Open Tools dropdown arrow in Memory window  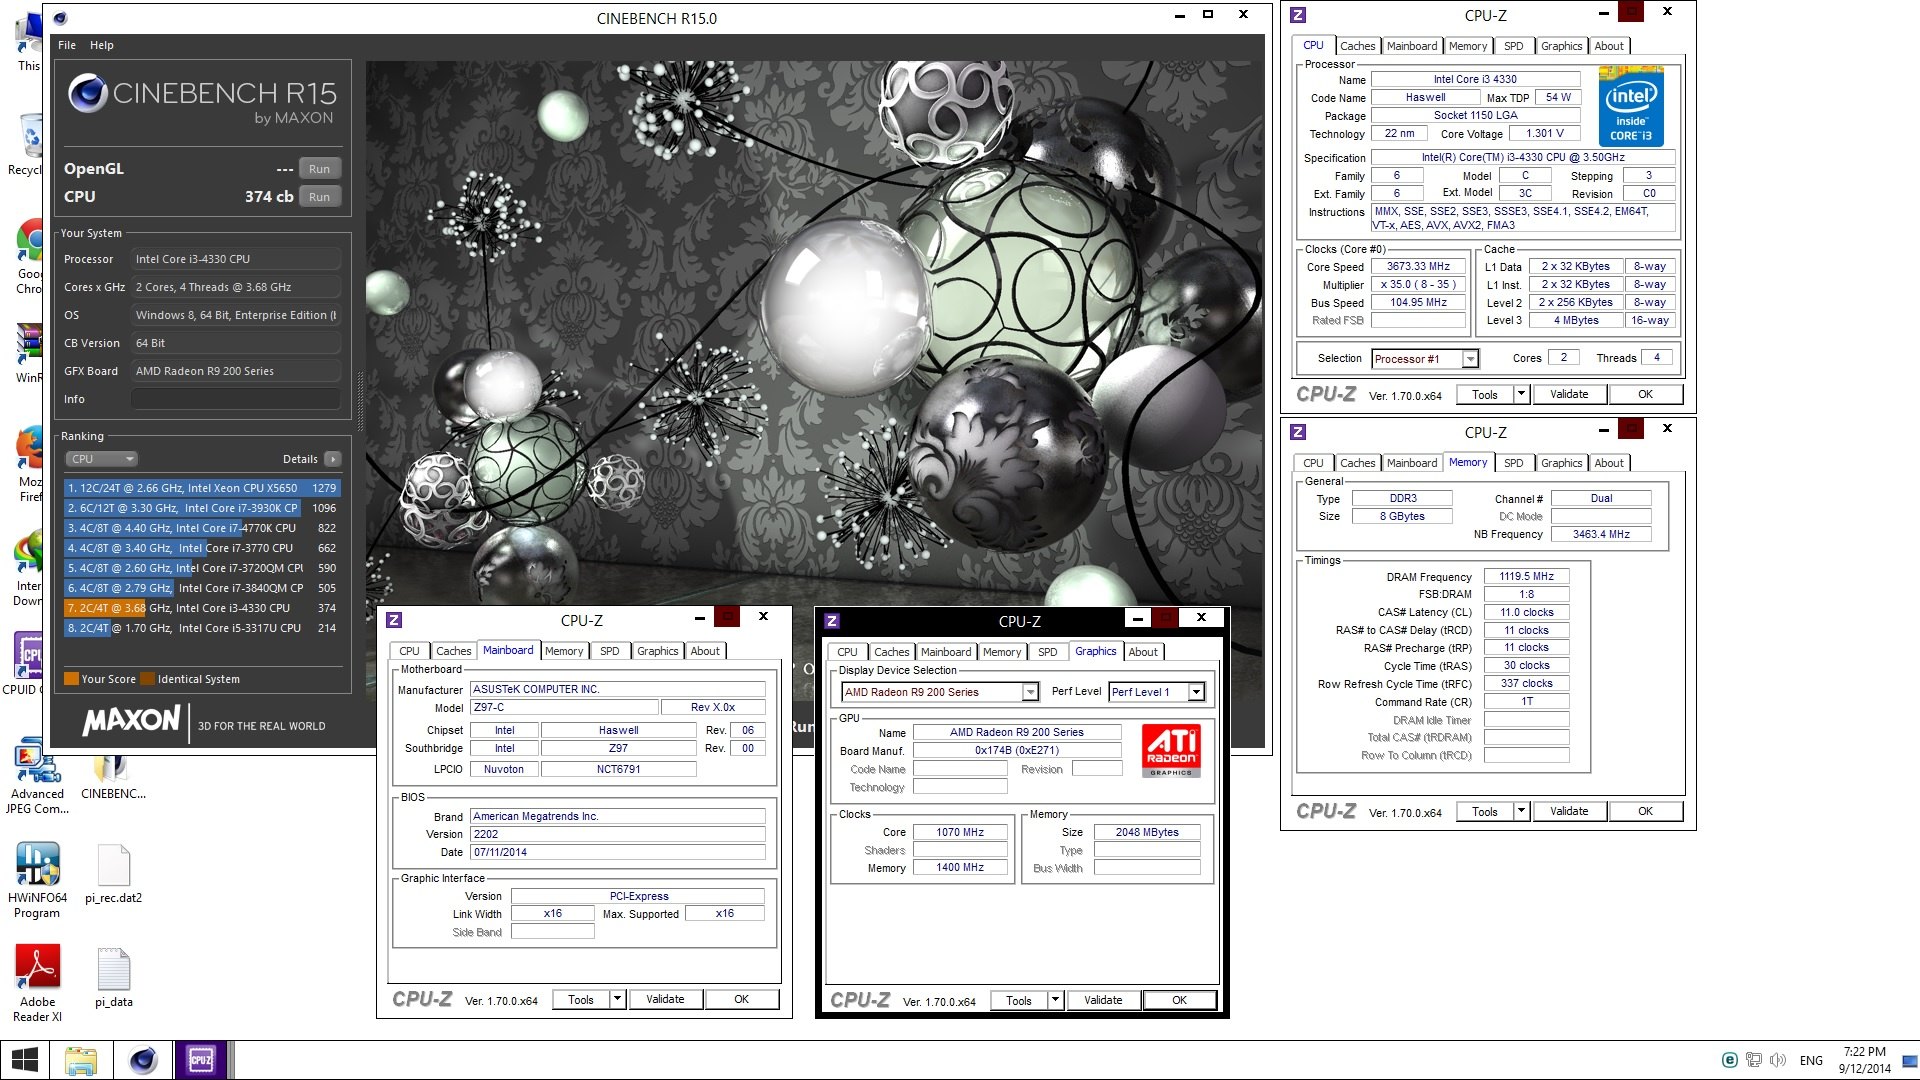tap(1521, 812)
